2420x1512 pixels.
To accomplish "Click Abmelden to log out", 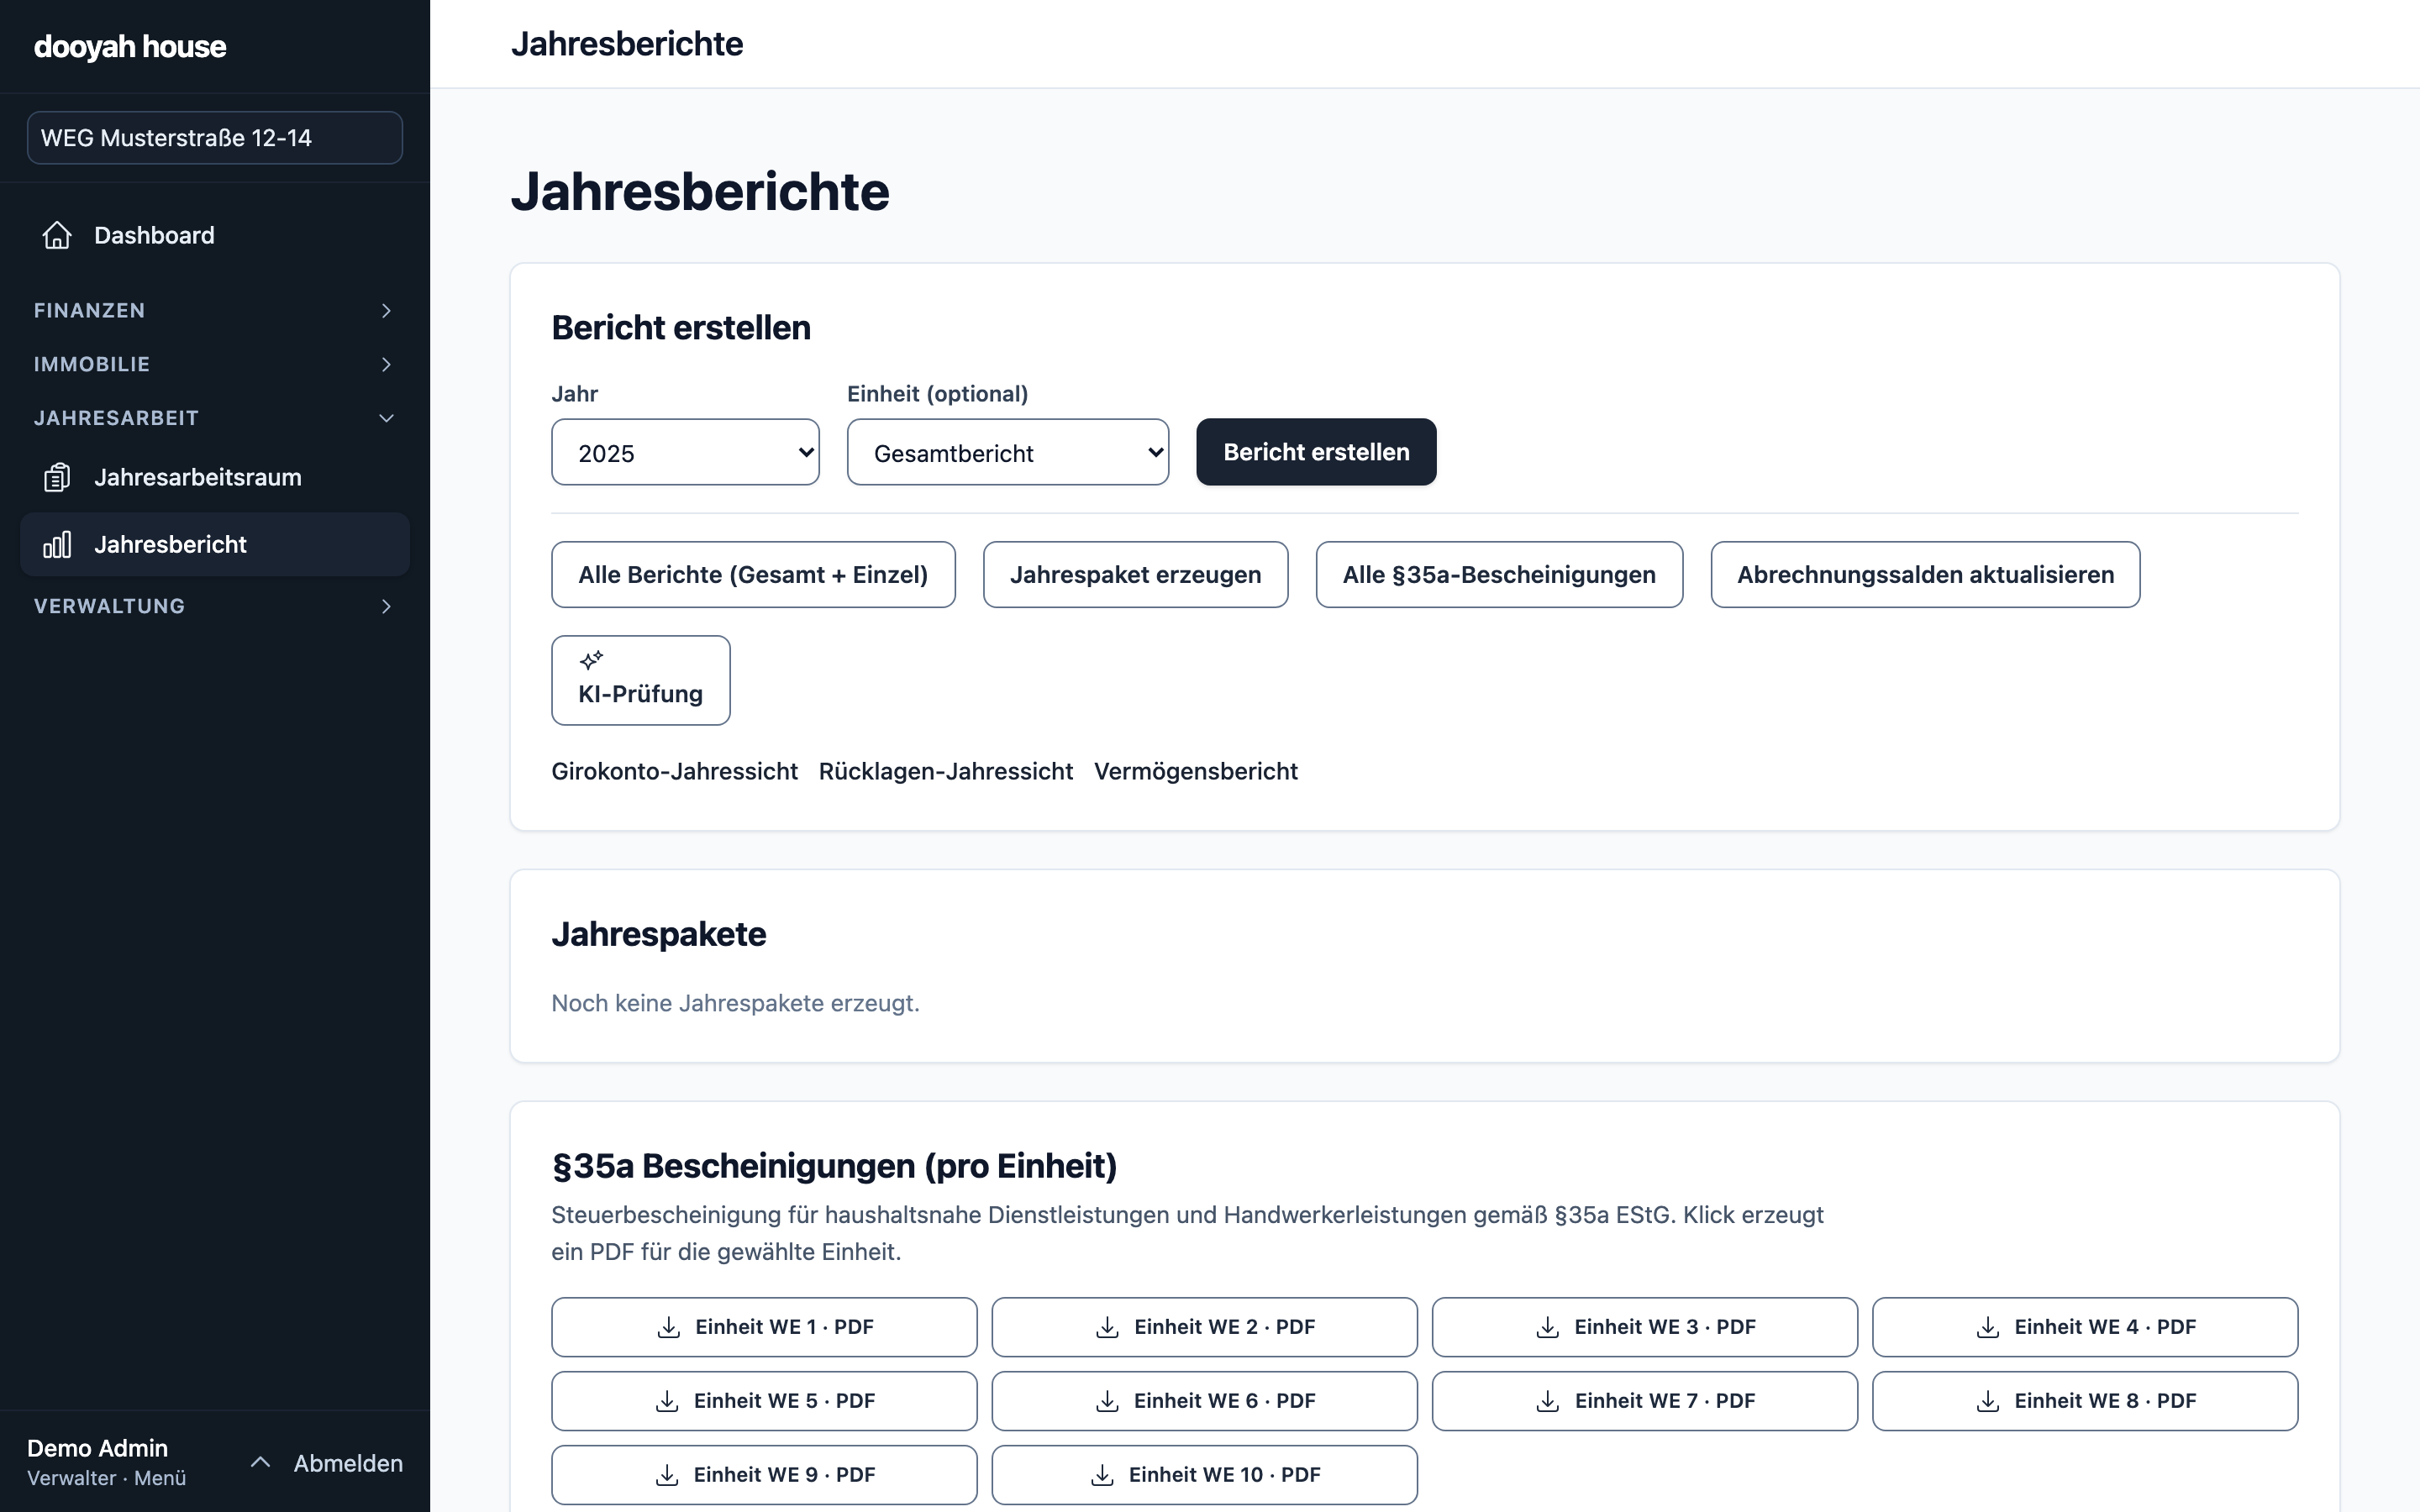I will (348, 1463).
